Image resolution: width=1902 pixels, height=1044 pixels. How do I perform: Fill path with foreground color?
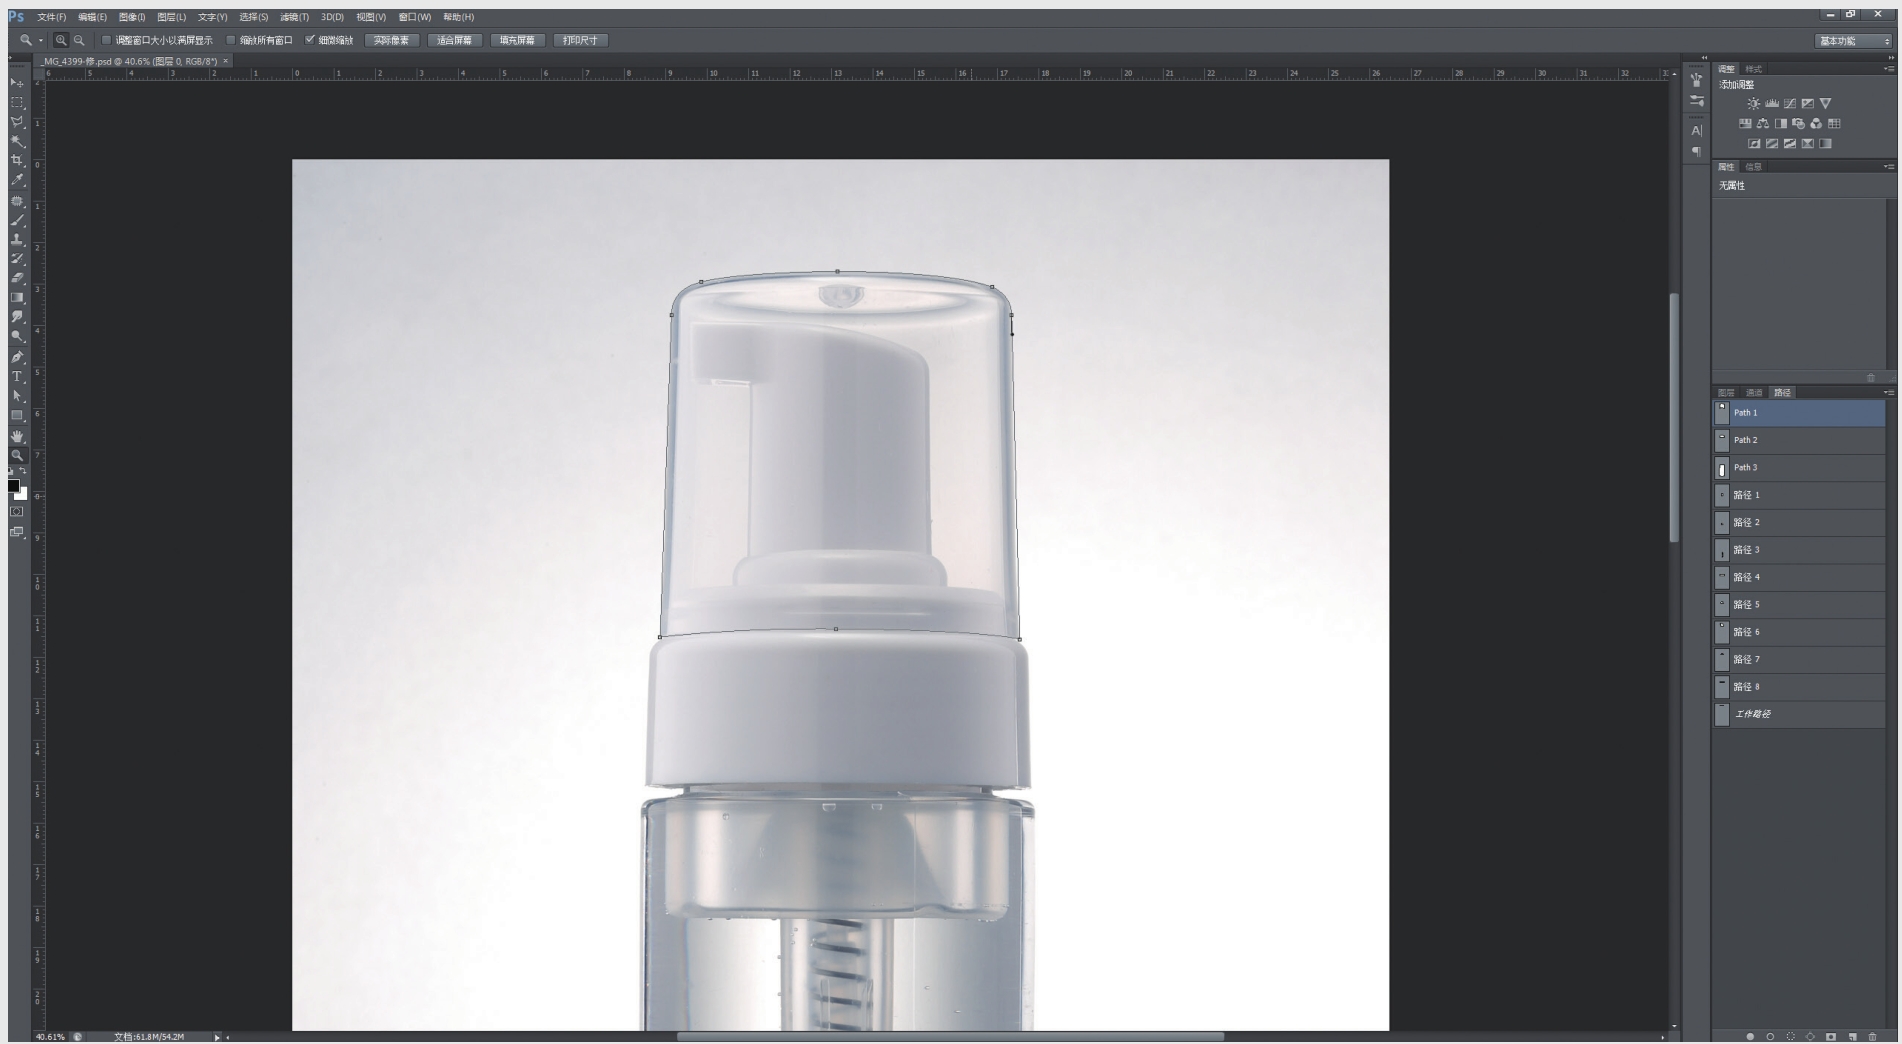(1750, 1037)
